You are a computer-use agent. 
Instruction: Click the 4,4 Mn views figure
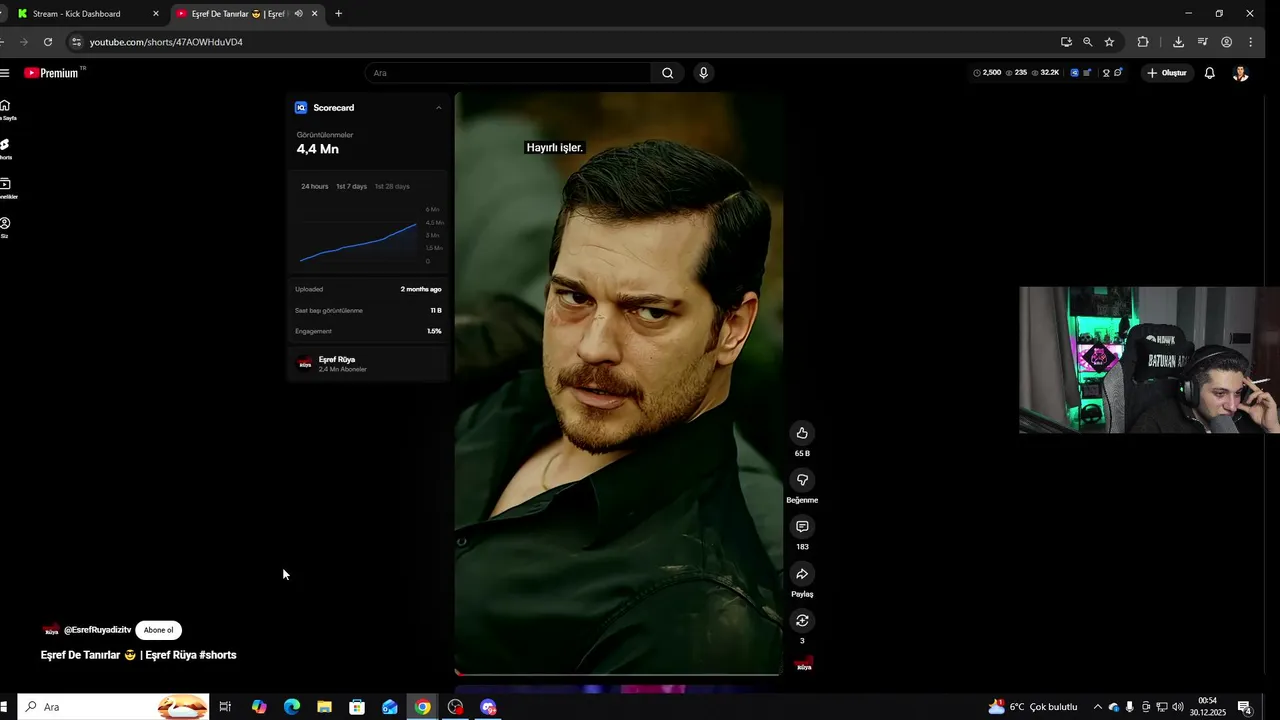point(318,149)
